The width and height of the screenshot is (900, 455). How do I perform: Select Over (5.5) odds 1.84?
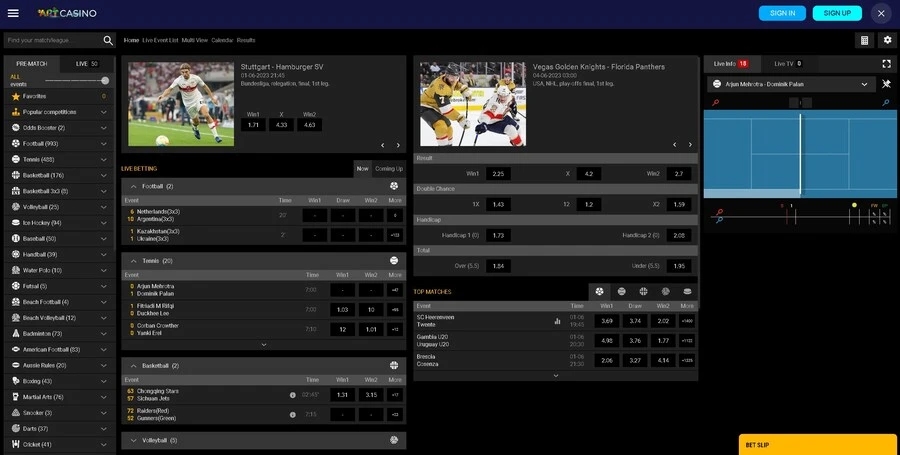click(498, 266)
